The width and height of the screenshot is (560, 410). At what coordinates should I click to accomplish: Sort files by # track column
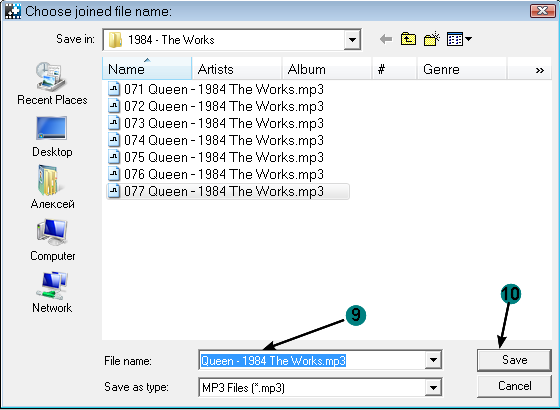pos(395,69)
